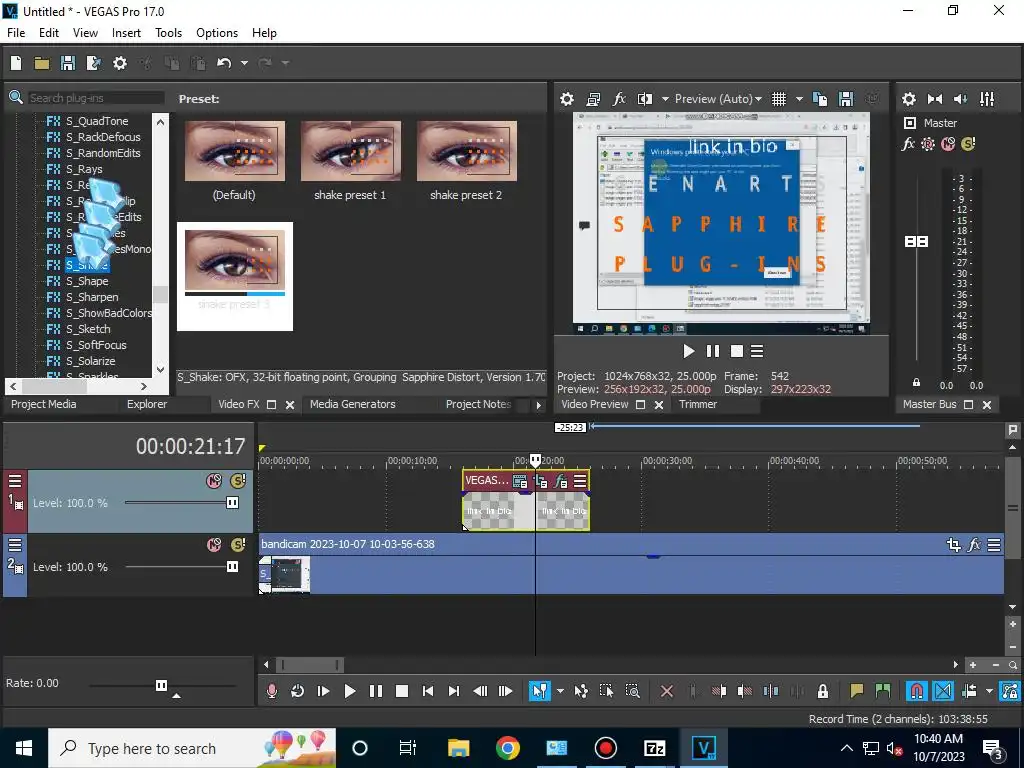The height and width of the screenshot is (768, 1024).
Task: Toggle preview on external monitor
Action: point(593,99)
